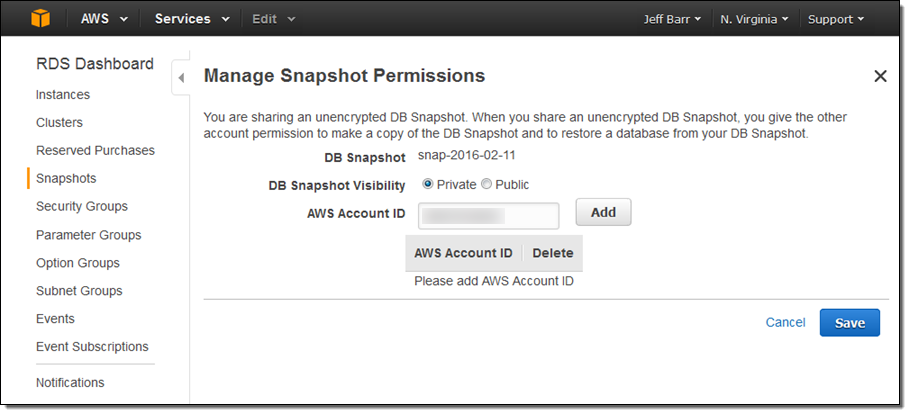Select Private snapshot visibility
This screenshot has height=415, width=910.
(x=428, y=184)
